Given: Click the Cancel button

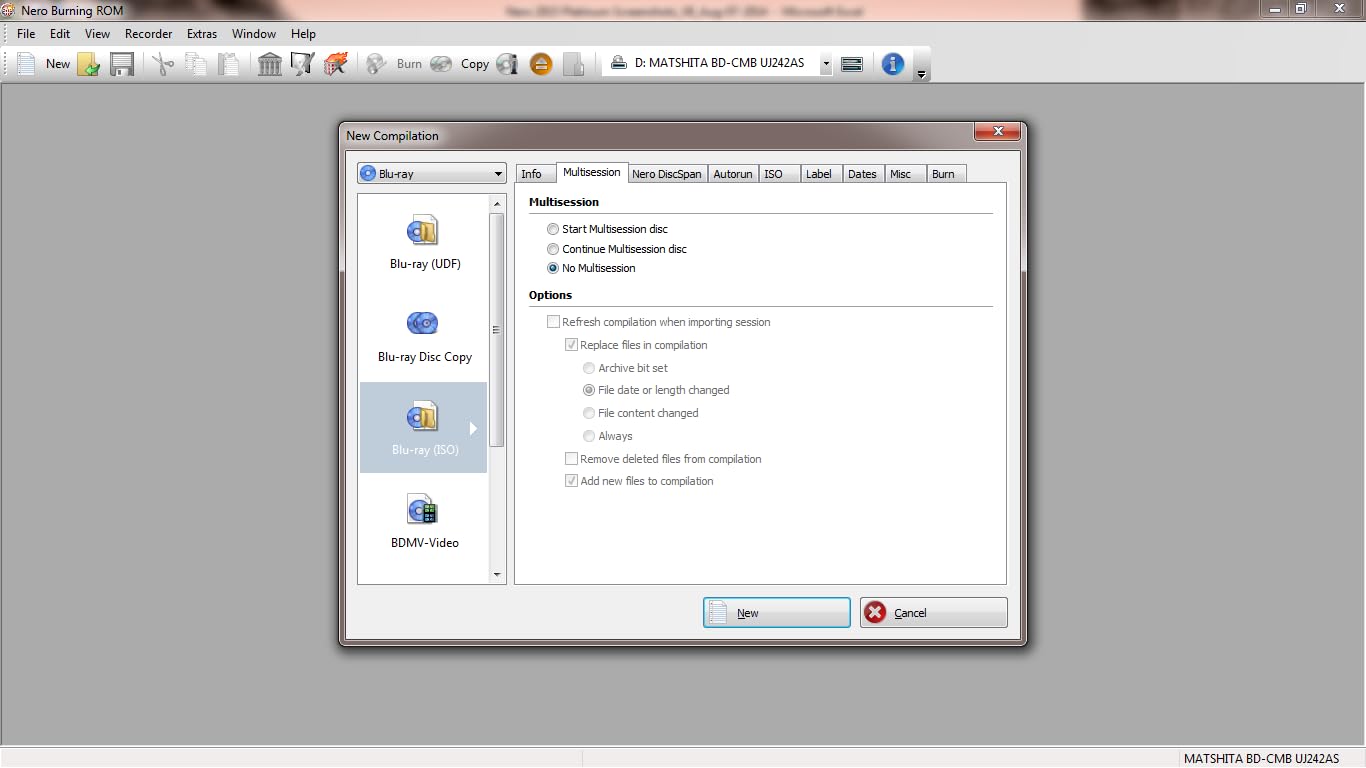Looking at the screenshot, I should (934, 613).
